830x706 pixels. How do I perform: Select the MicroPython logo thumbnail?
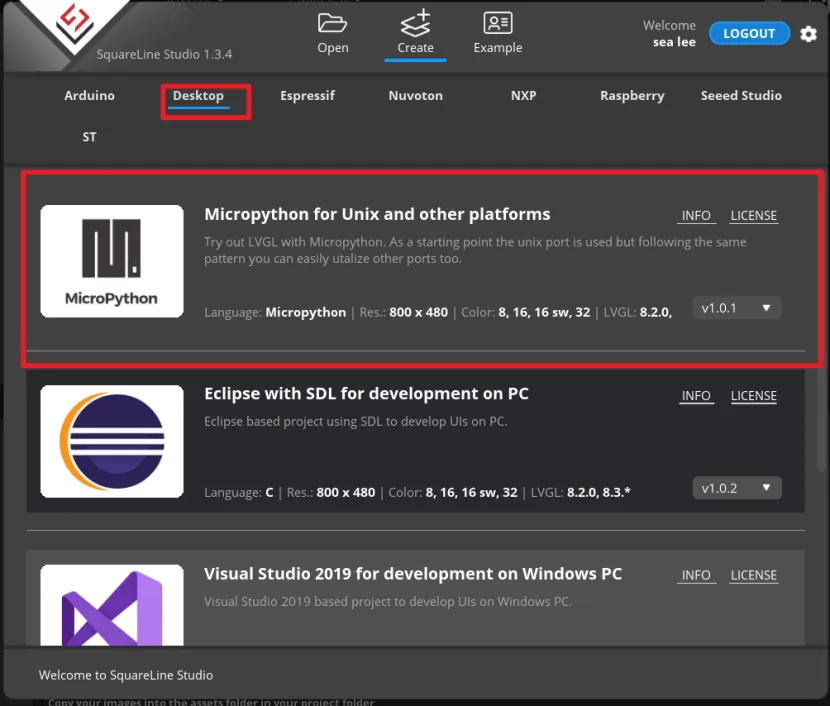click(112, 261)
